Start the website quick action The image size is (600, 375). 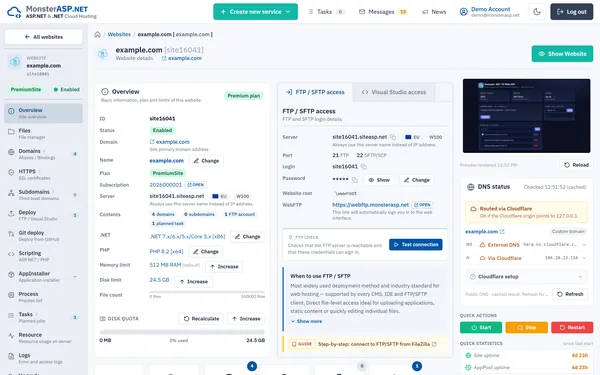[481, 328]
